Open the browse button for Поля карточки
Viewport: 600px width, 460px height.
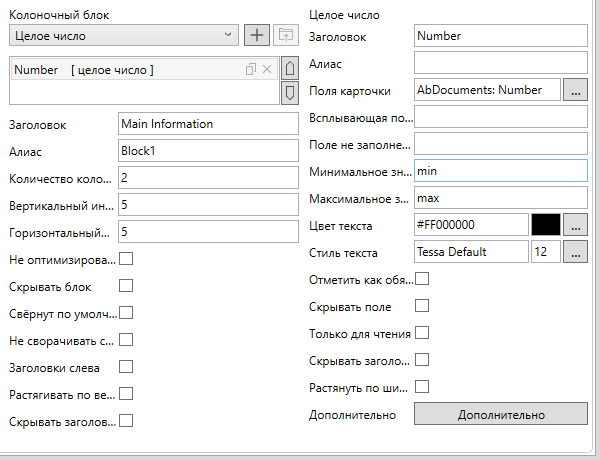click(x=574, y=90)
